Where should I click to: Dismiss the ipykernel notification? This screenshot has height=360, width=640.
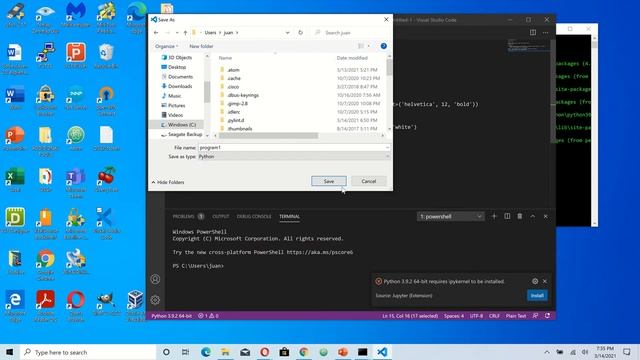tap(544, 281)
